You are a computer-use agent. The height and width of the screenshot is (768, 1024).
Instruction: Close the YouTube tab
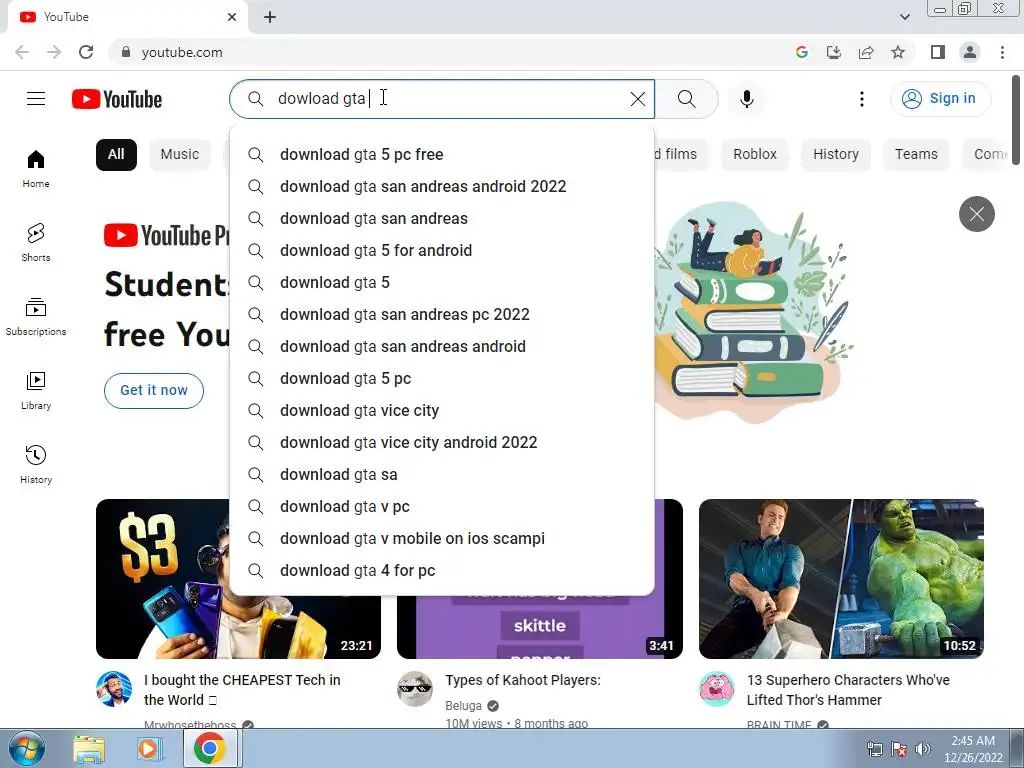click(x=232, y=17)
